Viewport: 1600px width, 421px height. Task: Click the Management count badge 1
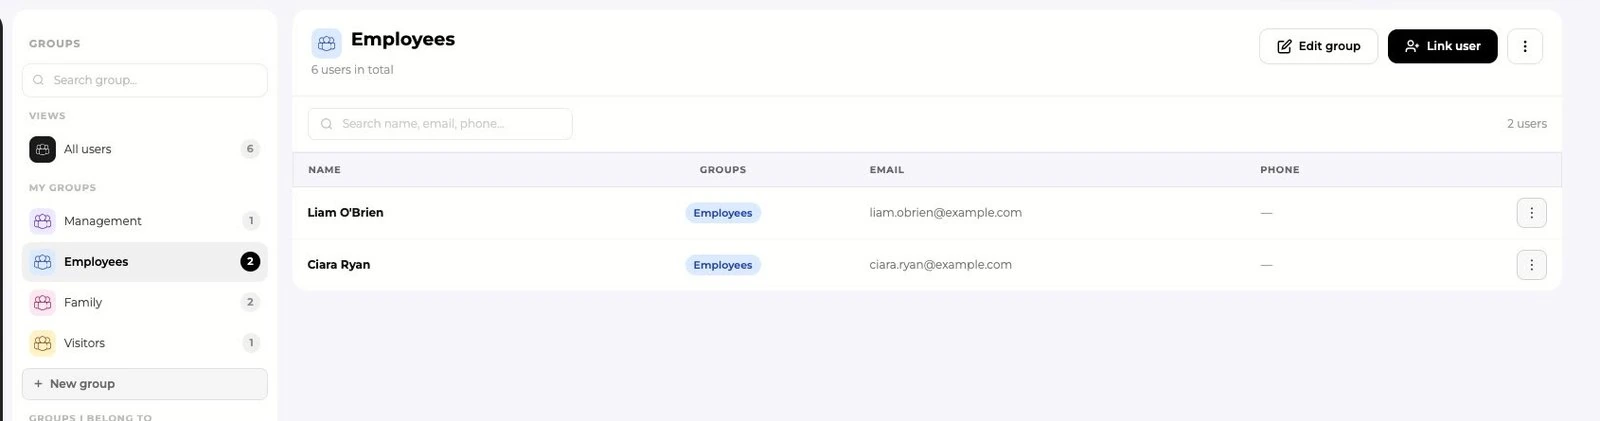point(250,221)
